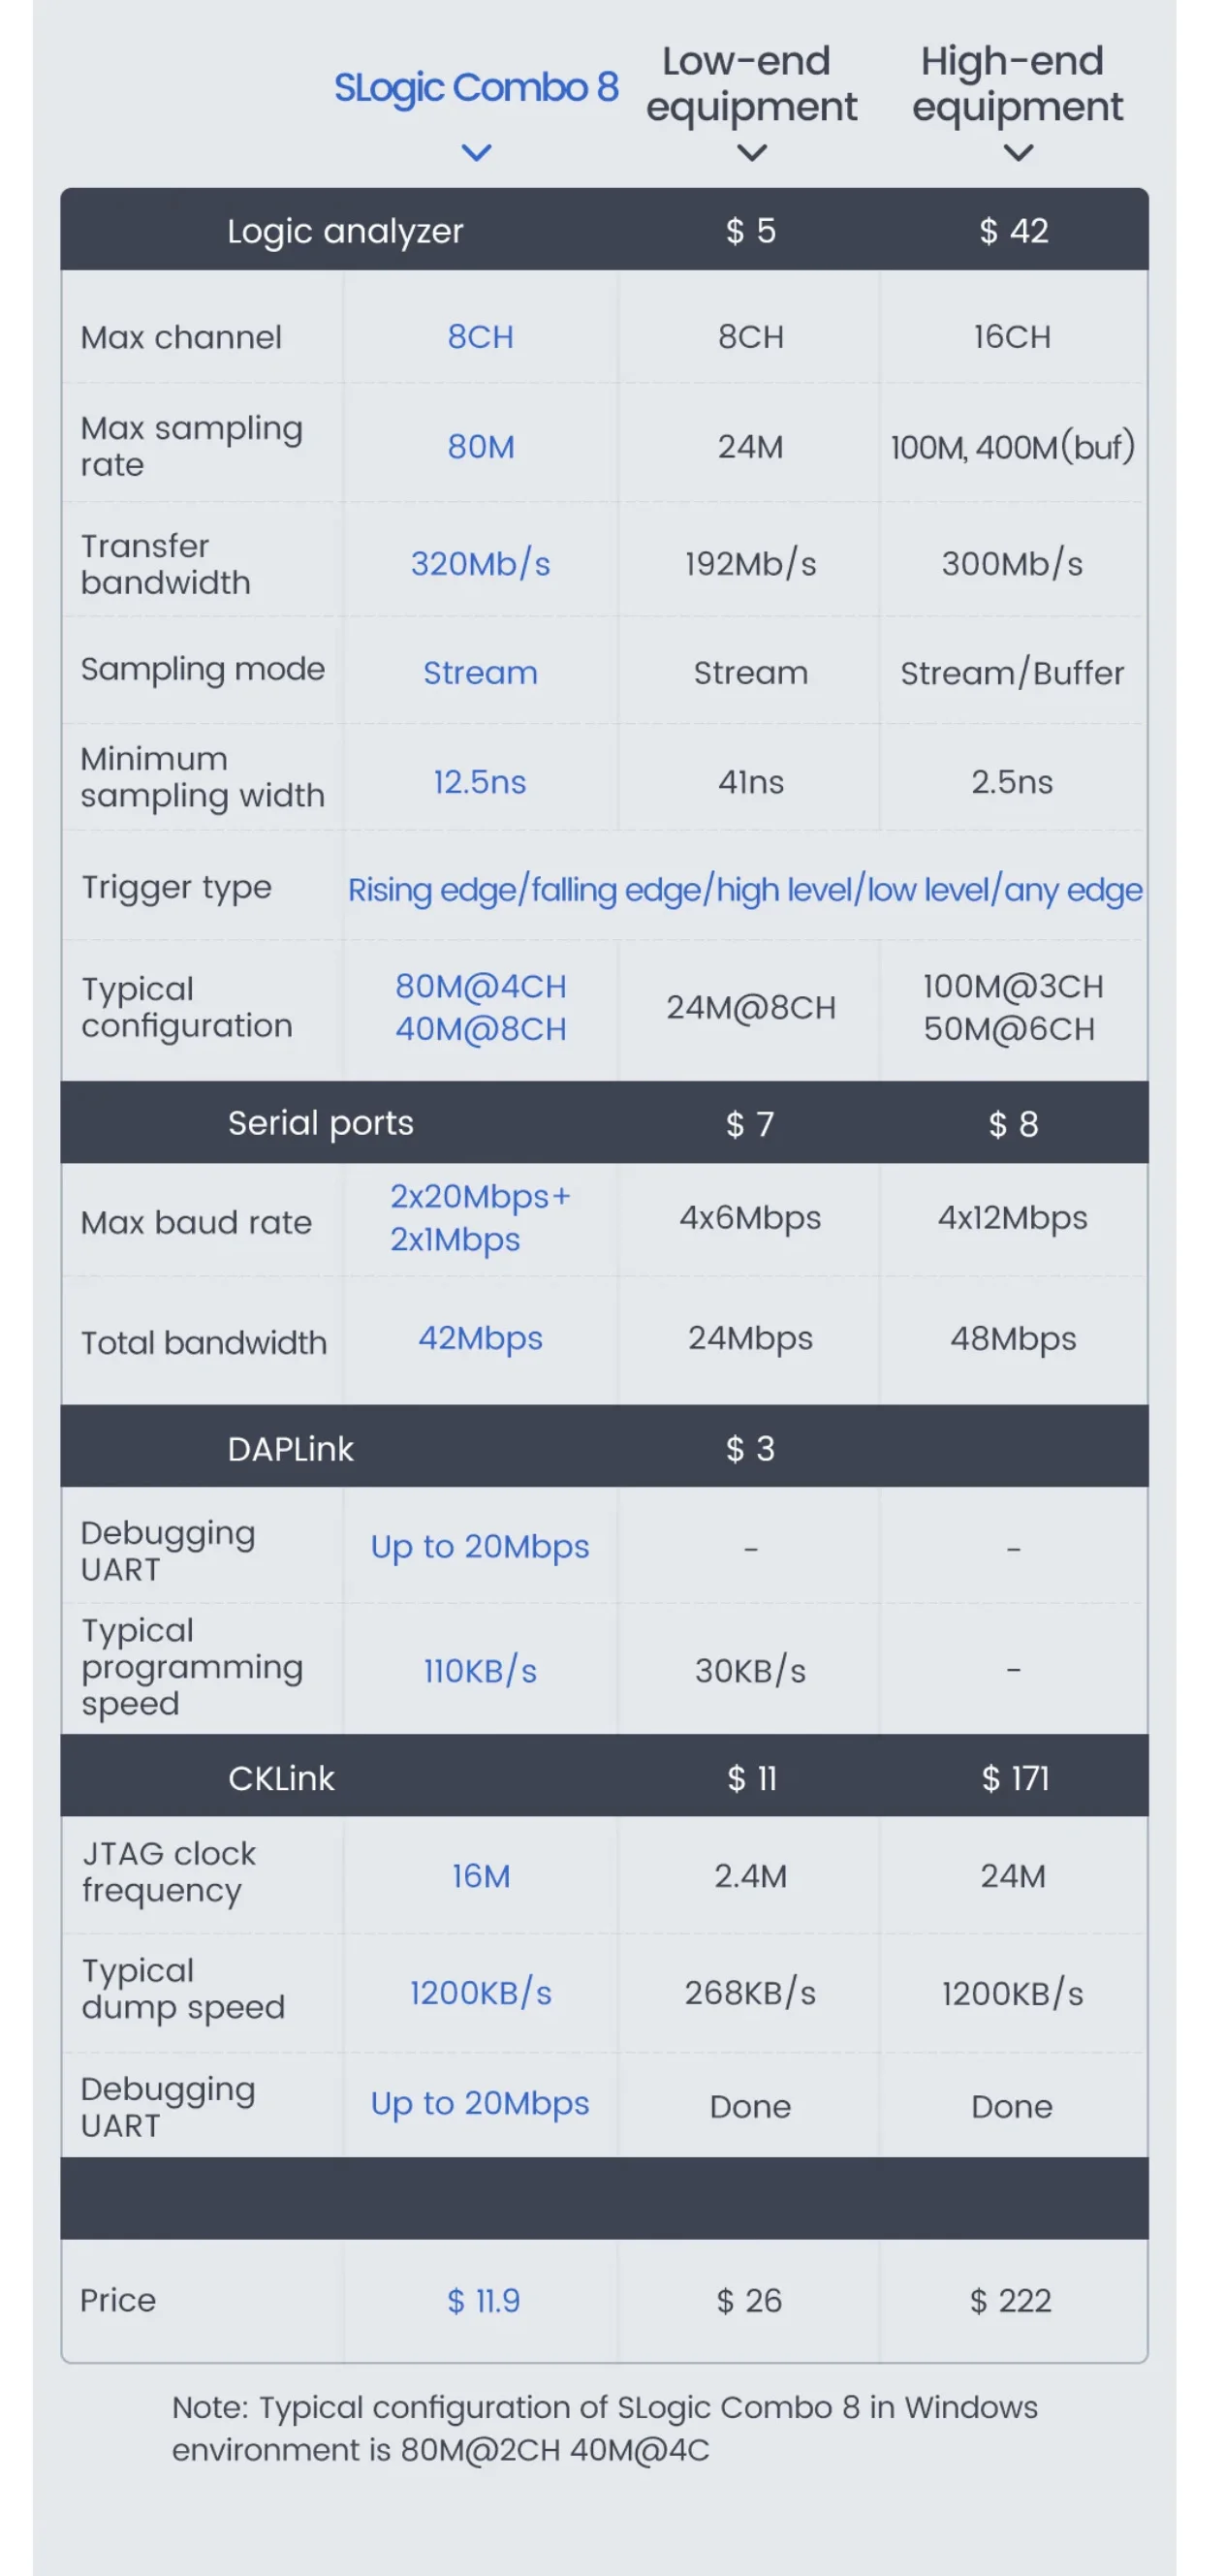Screen dimensions: 1225x2576
Task: Click the DAPLink section header
Action: [x=290, y=1448]
